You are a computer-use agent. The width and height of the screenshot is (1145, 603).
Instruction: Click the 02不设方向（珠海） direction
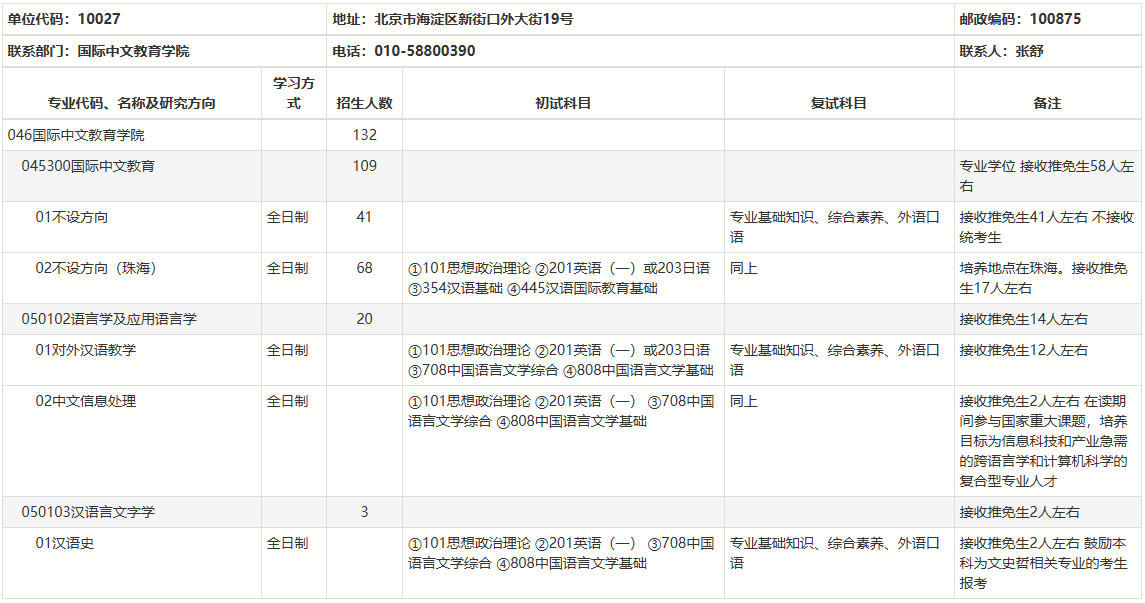click(x=96, y=268)
